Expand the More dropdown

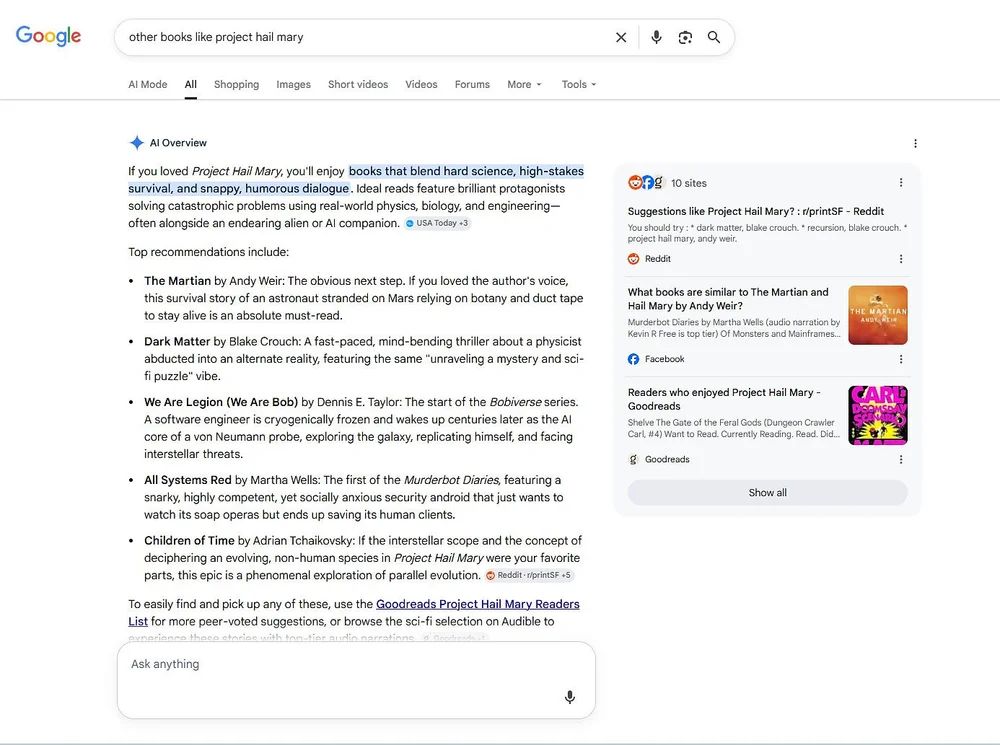coord(524,84)
